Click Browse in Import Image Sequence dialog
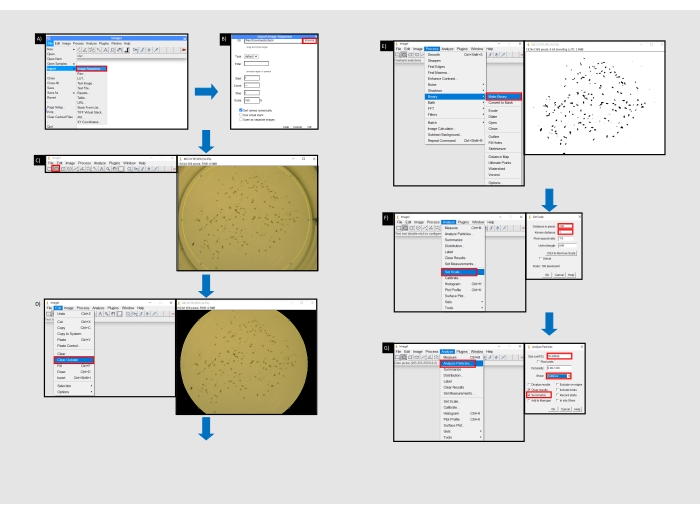Image resolution: width=700 pixels, height=514 pixels. (x=308, y=42)
